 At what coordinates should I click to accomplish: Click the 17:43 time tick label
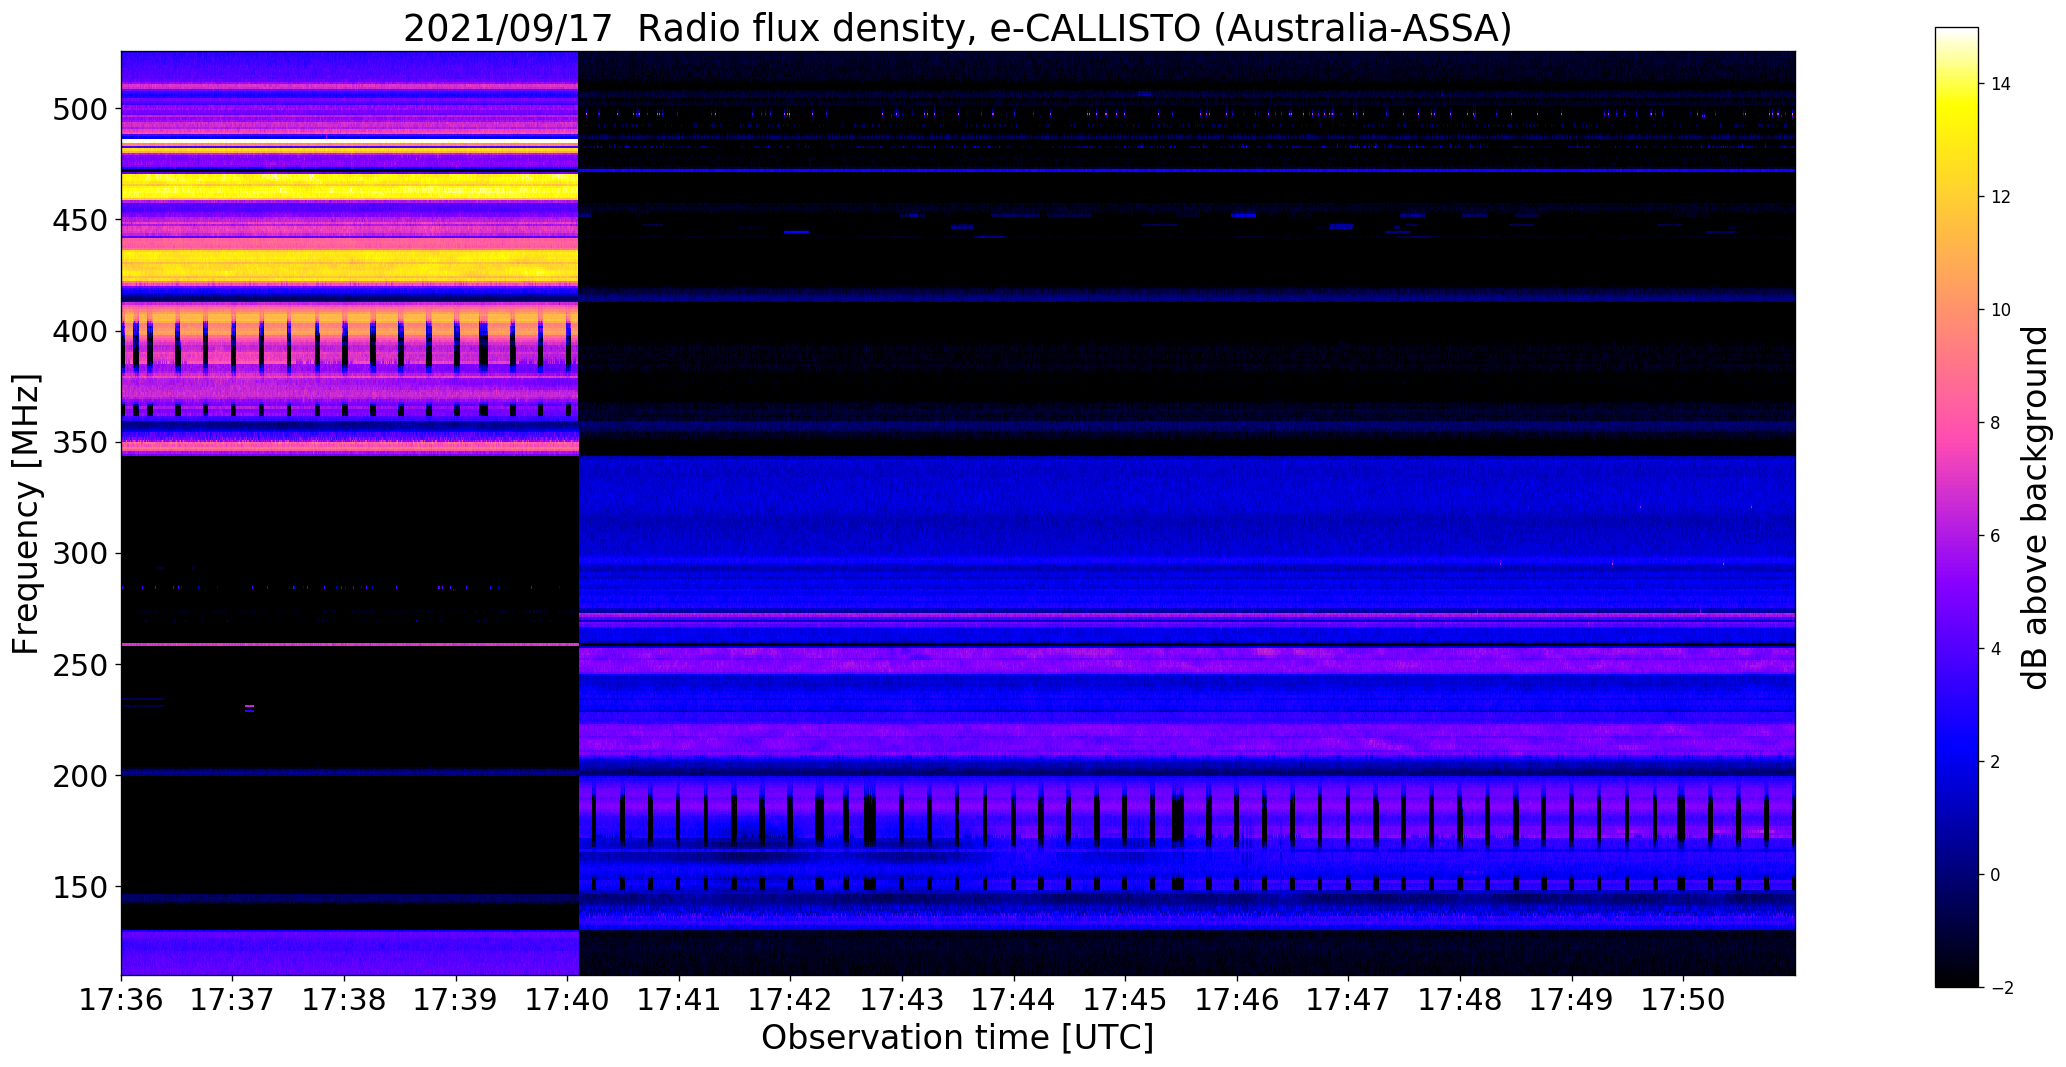(x=902, y=1000)
